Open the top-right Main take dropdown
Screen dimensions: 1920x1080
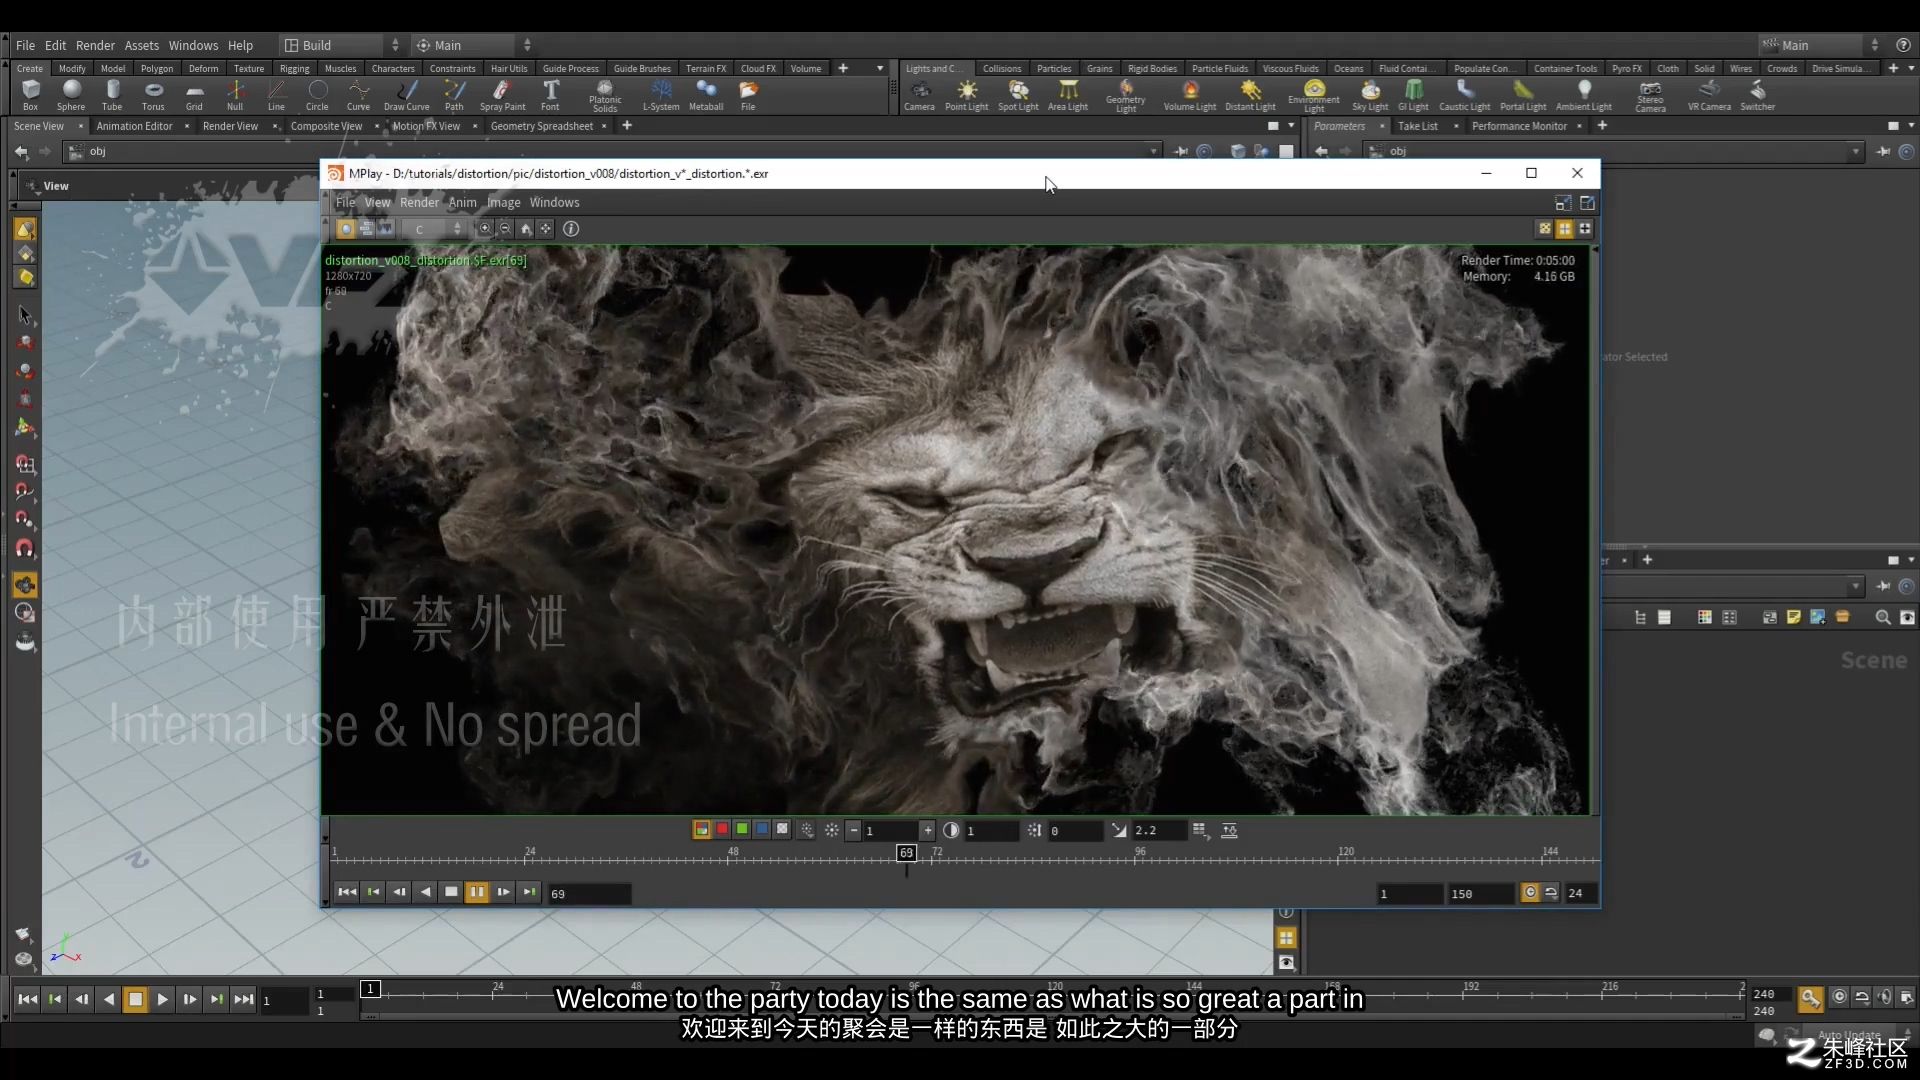[1820, 45]
